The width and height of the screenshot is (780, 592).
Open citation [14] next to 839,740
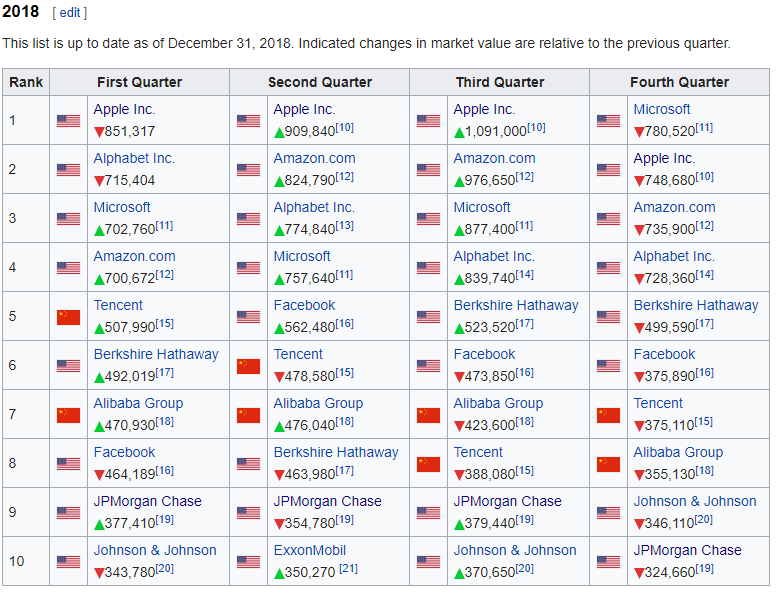[524, 275]
